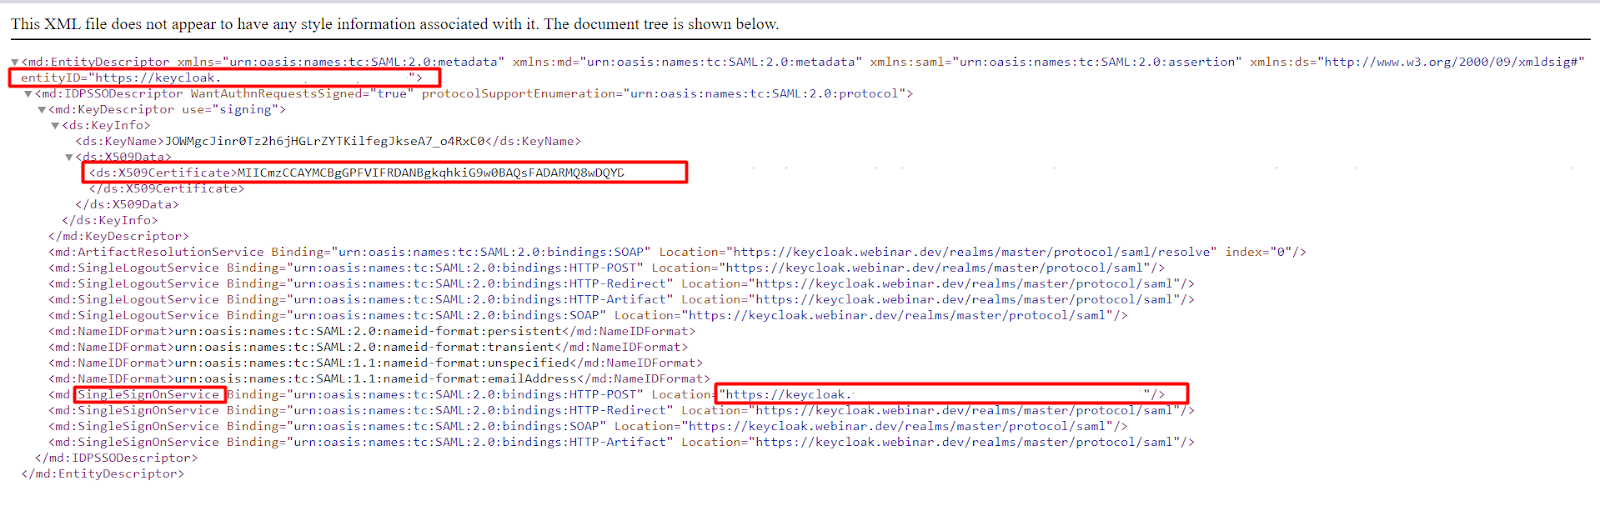Click the SingleSignOnService HTTP-Redirect line
The height and width of the screenshot is (516, 1600).
tap(621, 410)
